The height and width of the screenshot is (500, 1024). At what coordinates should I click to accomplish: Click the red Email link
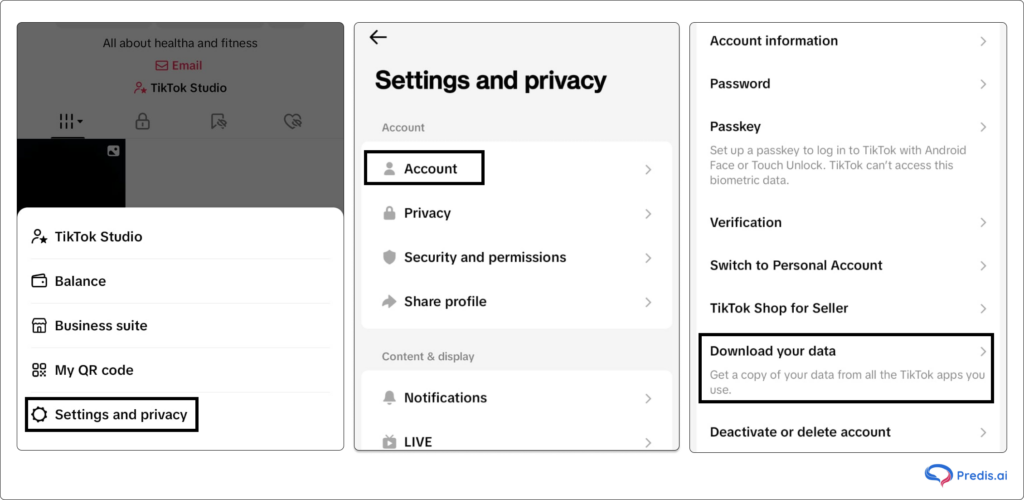[179, 66]
